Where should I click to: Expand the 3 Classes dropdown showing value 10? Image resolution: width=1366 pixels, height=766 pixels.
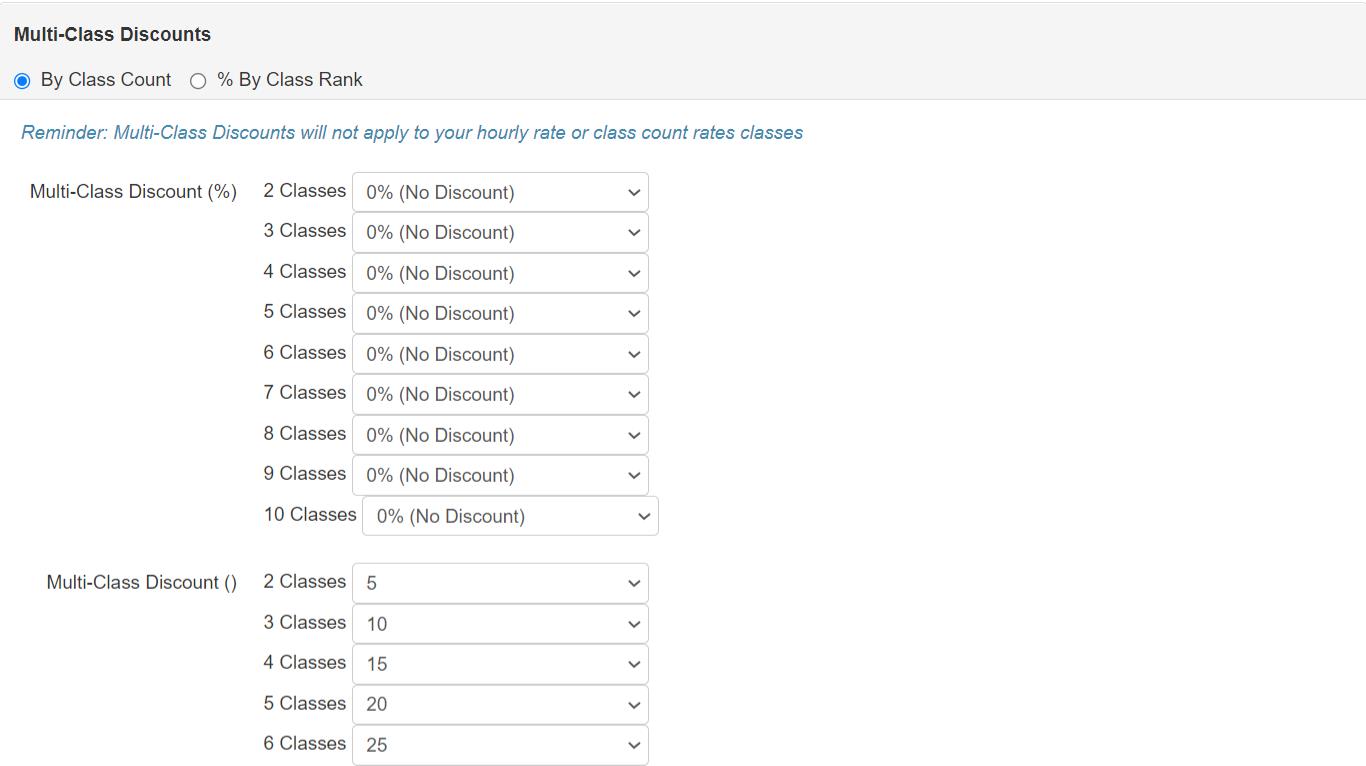(500, 623)
